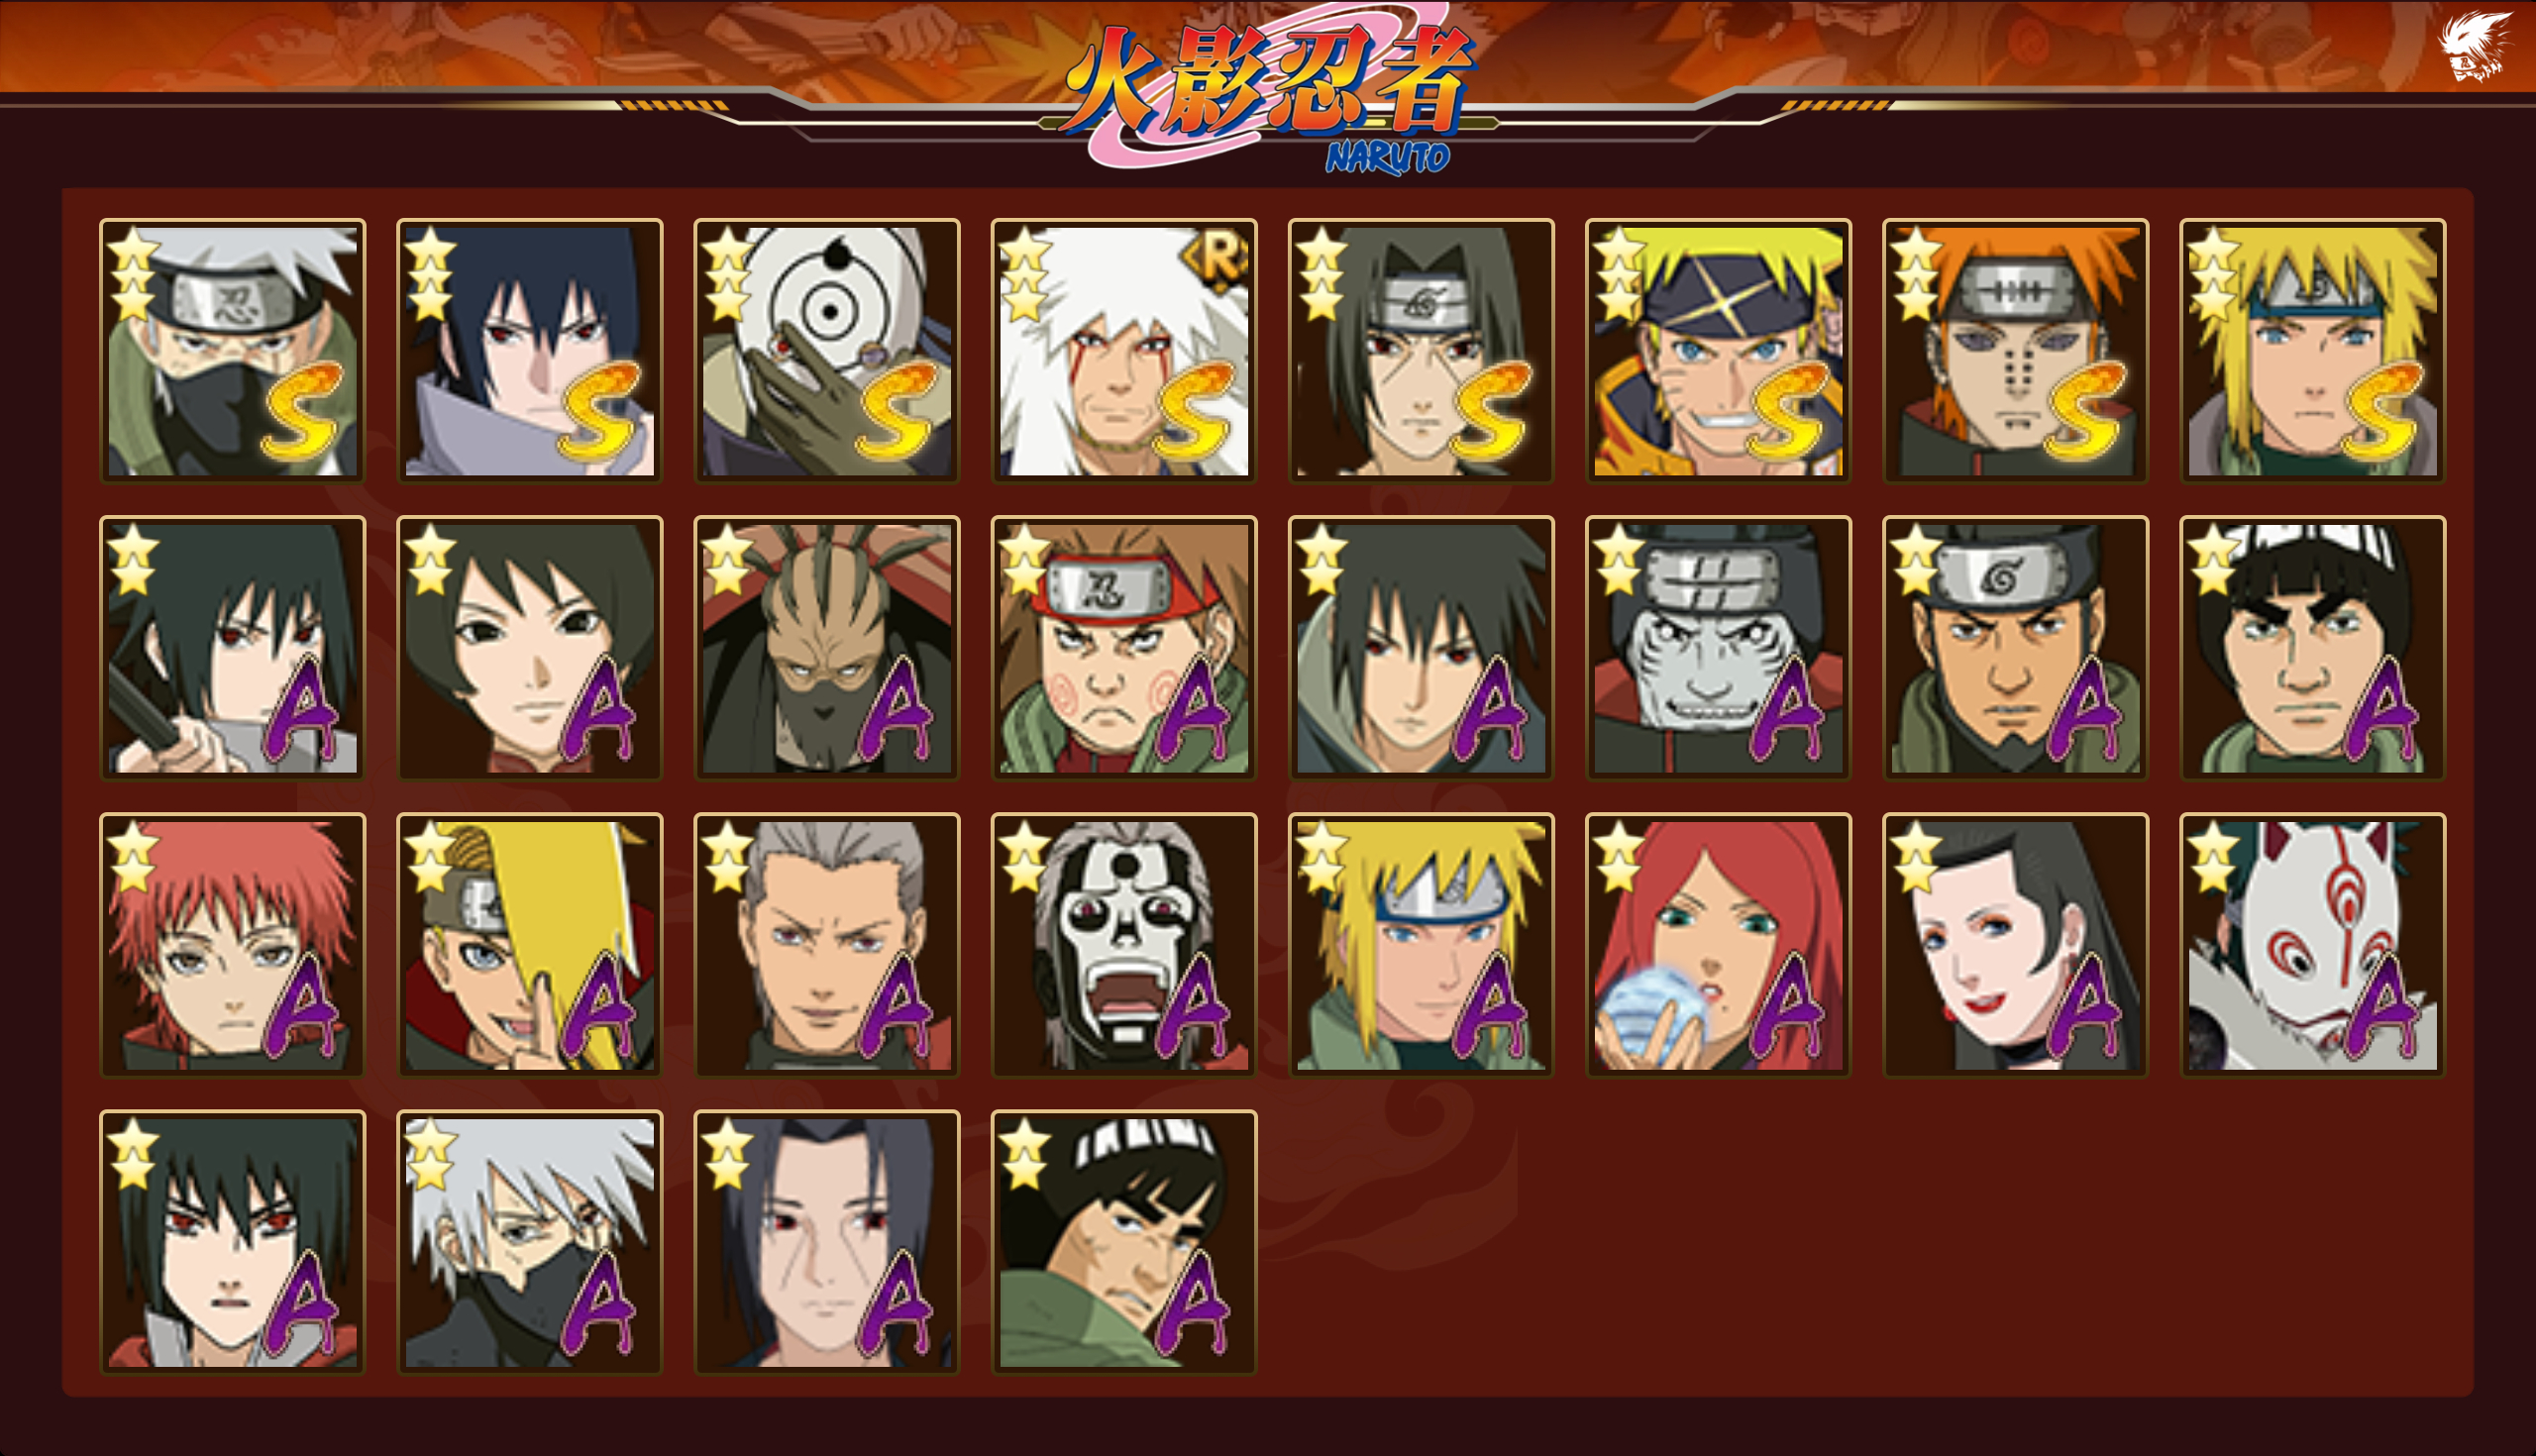Click the skull-masked A-rank character card

coord(1123,944)
